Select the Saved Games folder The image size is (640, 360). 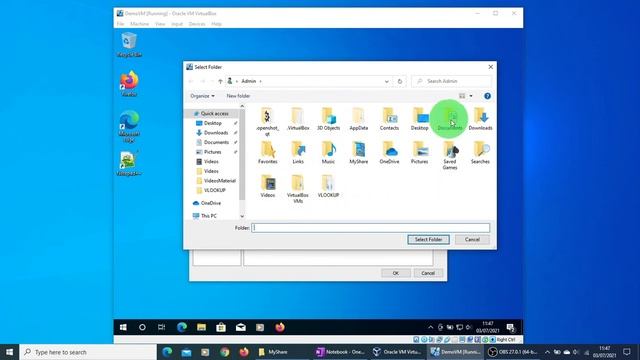450,156
